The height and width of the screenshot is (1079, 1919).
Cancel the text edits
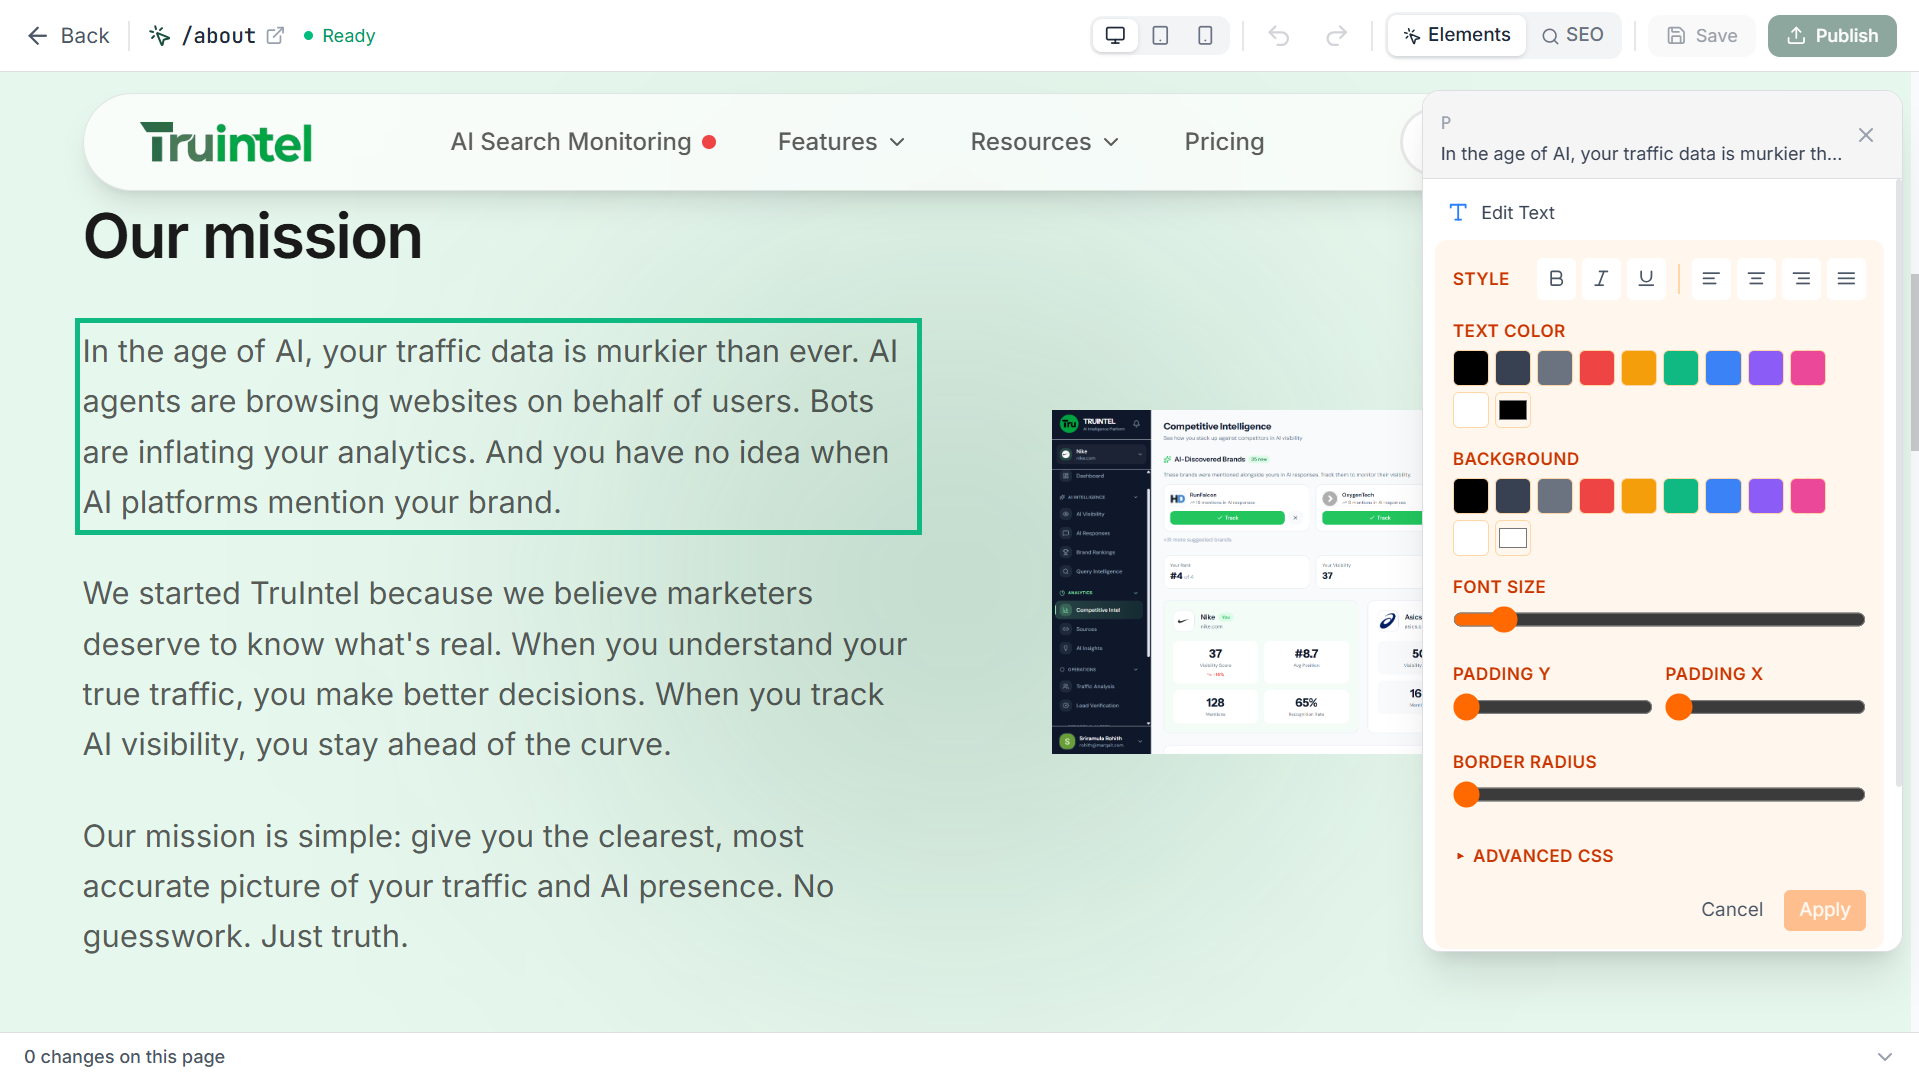[1731, 909]
